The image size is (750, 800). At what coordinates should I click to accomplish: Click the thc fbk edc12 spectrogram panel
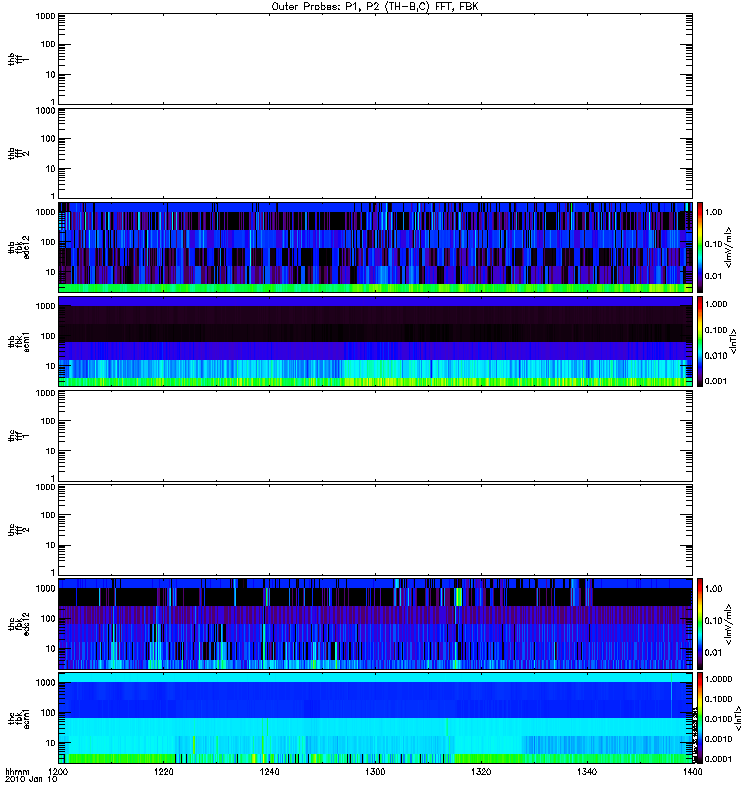[x=376, y=623]
